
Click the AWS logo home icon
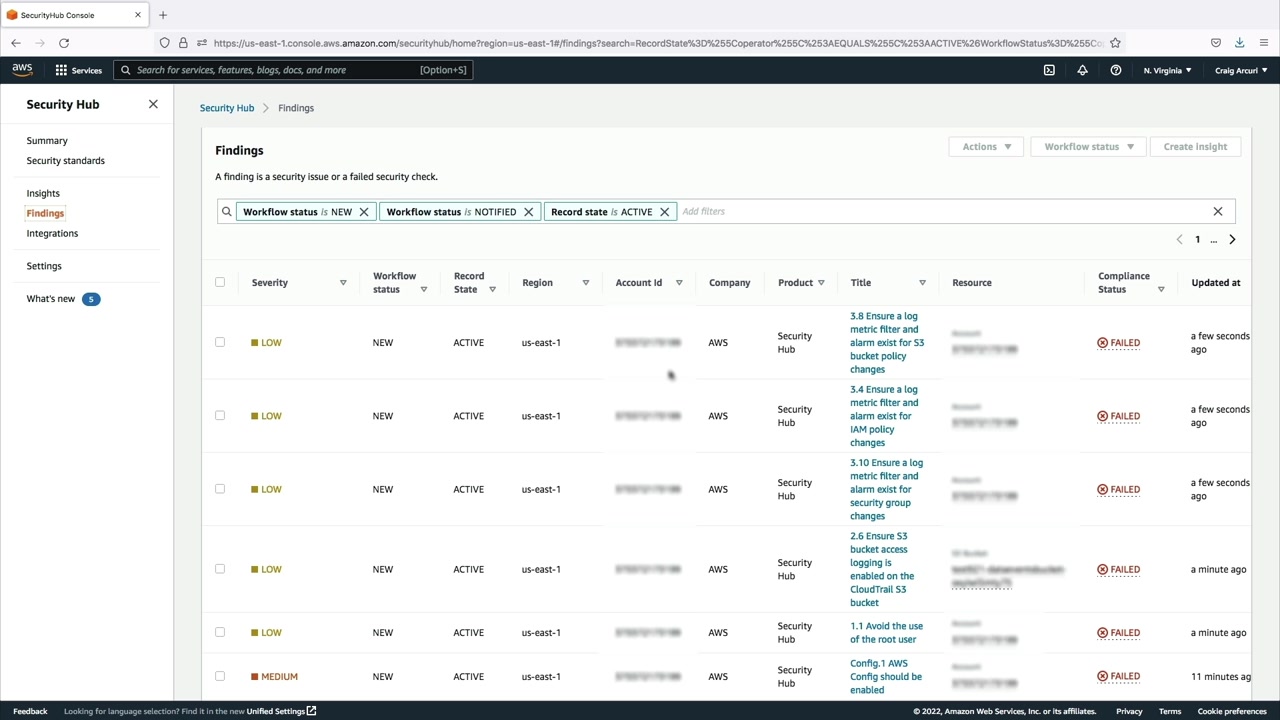22,70
